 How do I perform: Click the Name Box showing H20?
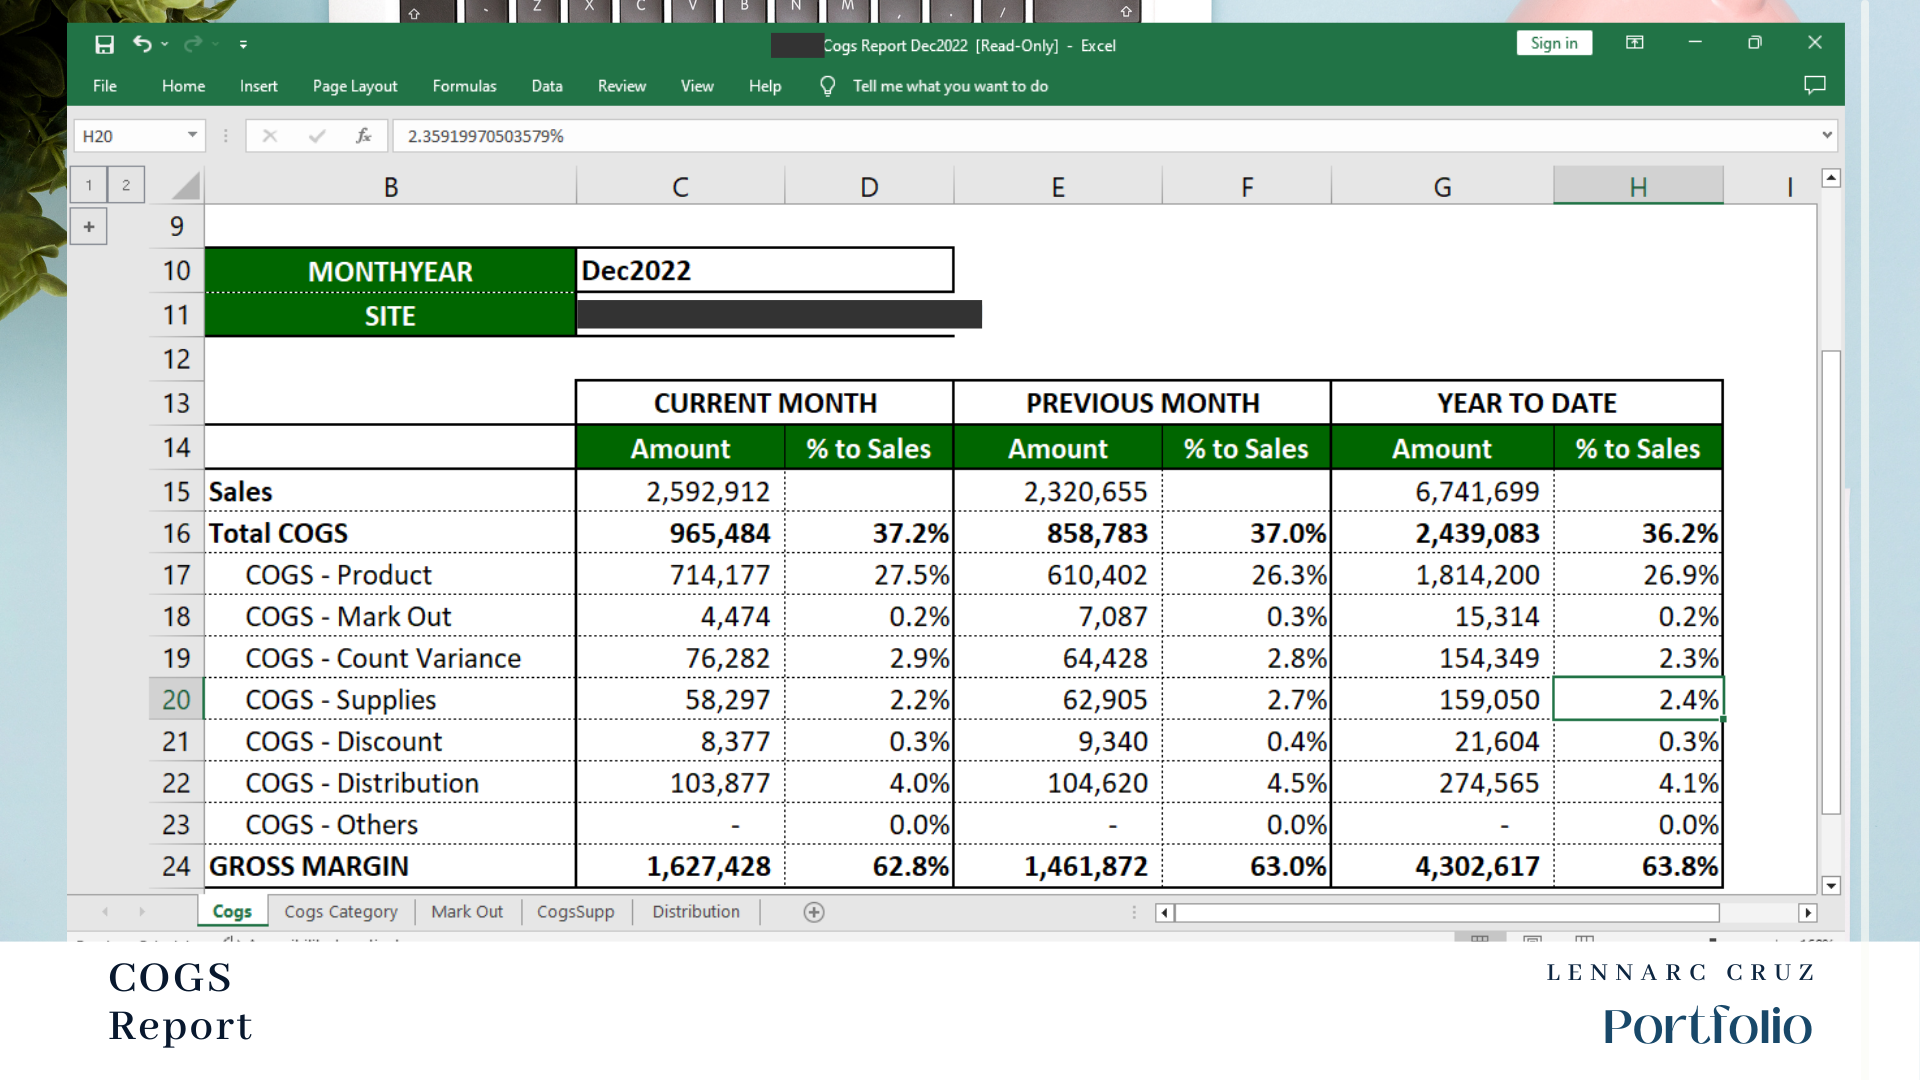[x=130, y=136]
